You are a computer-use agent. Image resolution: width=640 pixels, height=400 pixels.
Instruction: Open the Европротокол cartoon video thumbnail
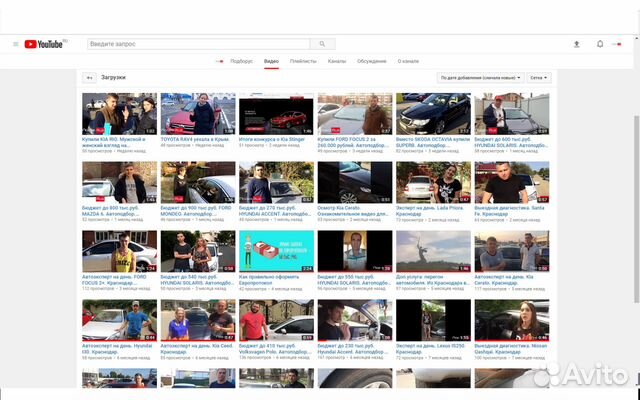point(276,251)
